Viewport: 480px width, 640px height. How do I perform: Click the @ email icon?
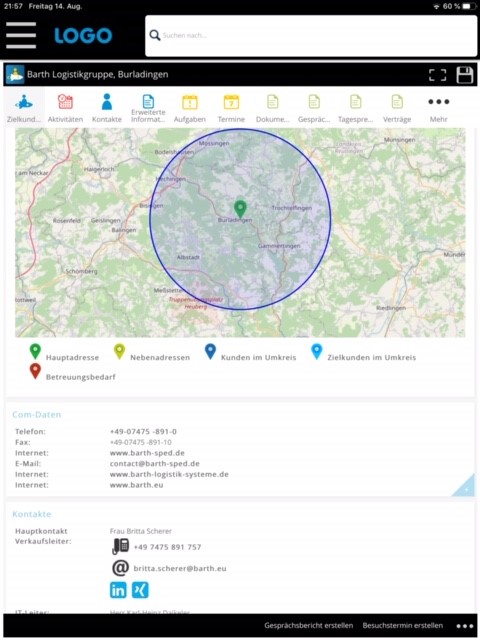(x=120, y=568)
